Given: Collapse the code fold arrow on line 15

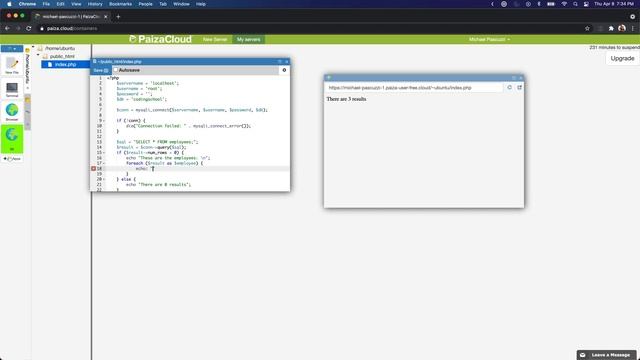Looking at the screenshot, I should (x=104, y=153).
